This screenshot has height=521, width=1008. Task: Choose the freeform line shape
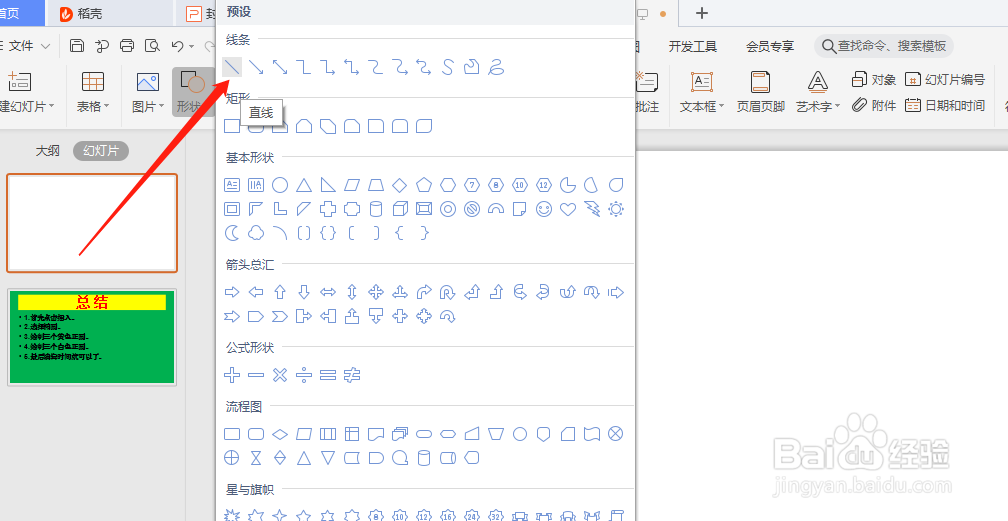point(471,66)
